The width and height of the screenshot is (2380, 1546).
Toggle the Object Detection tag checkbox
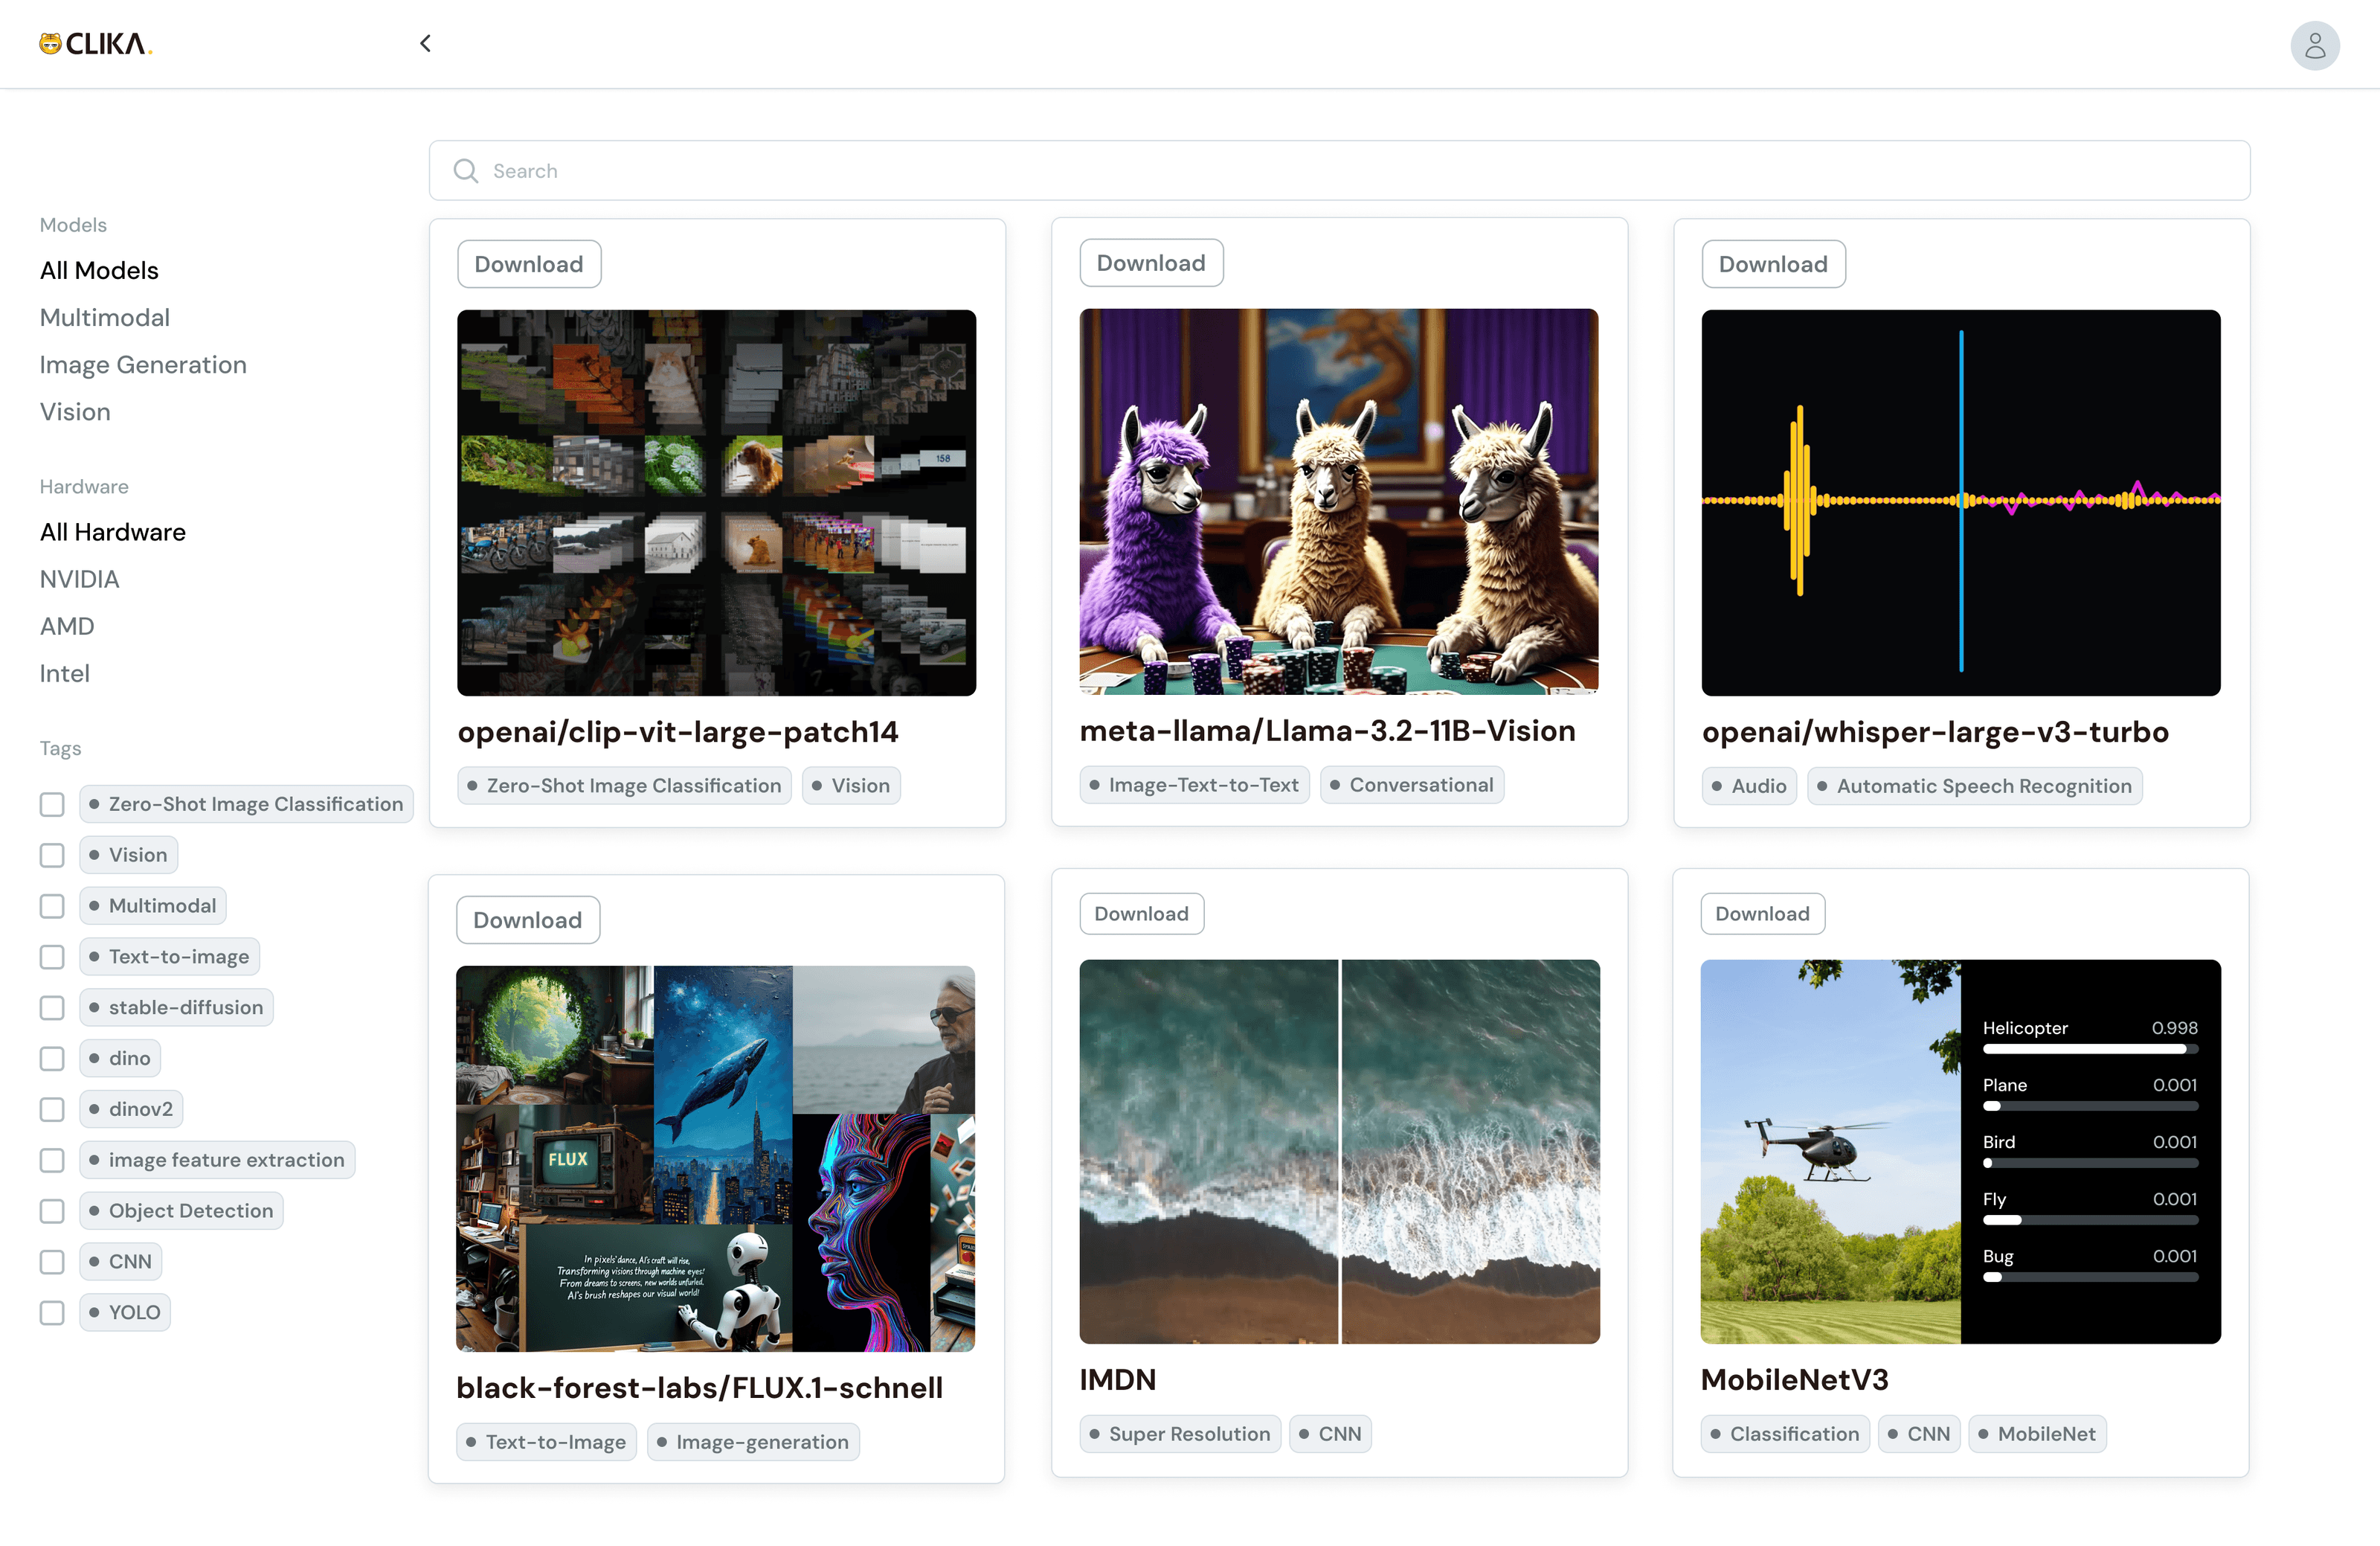pyautogui.click(x=52, y=1211)
